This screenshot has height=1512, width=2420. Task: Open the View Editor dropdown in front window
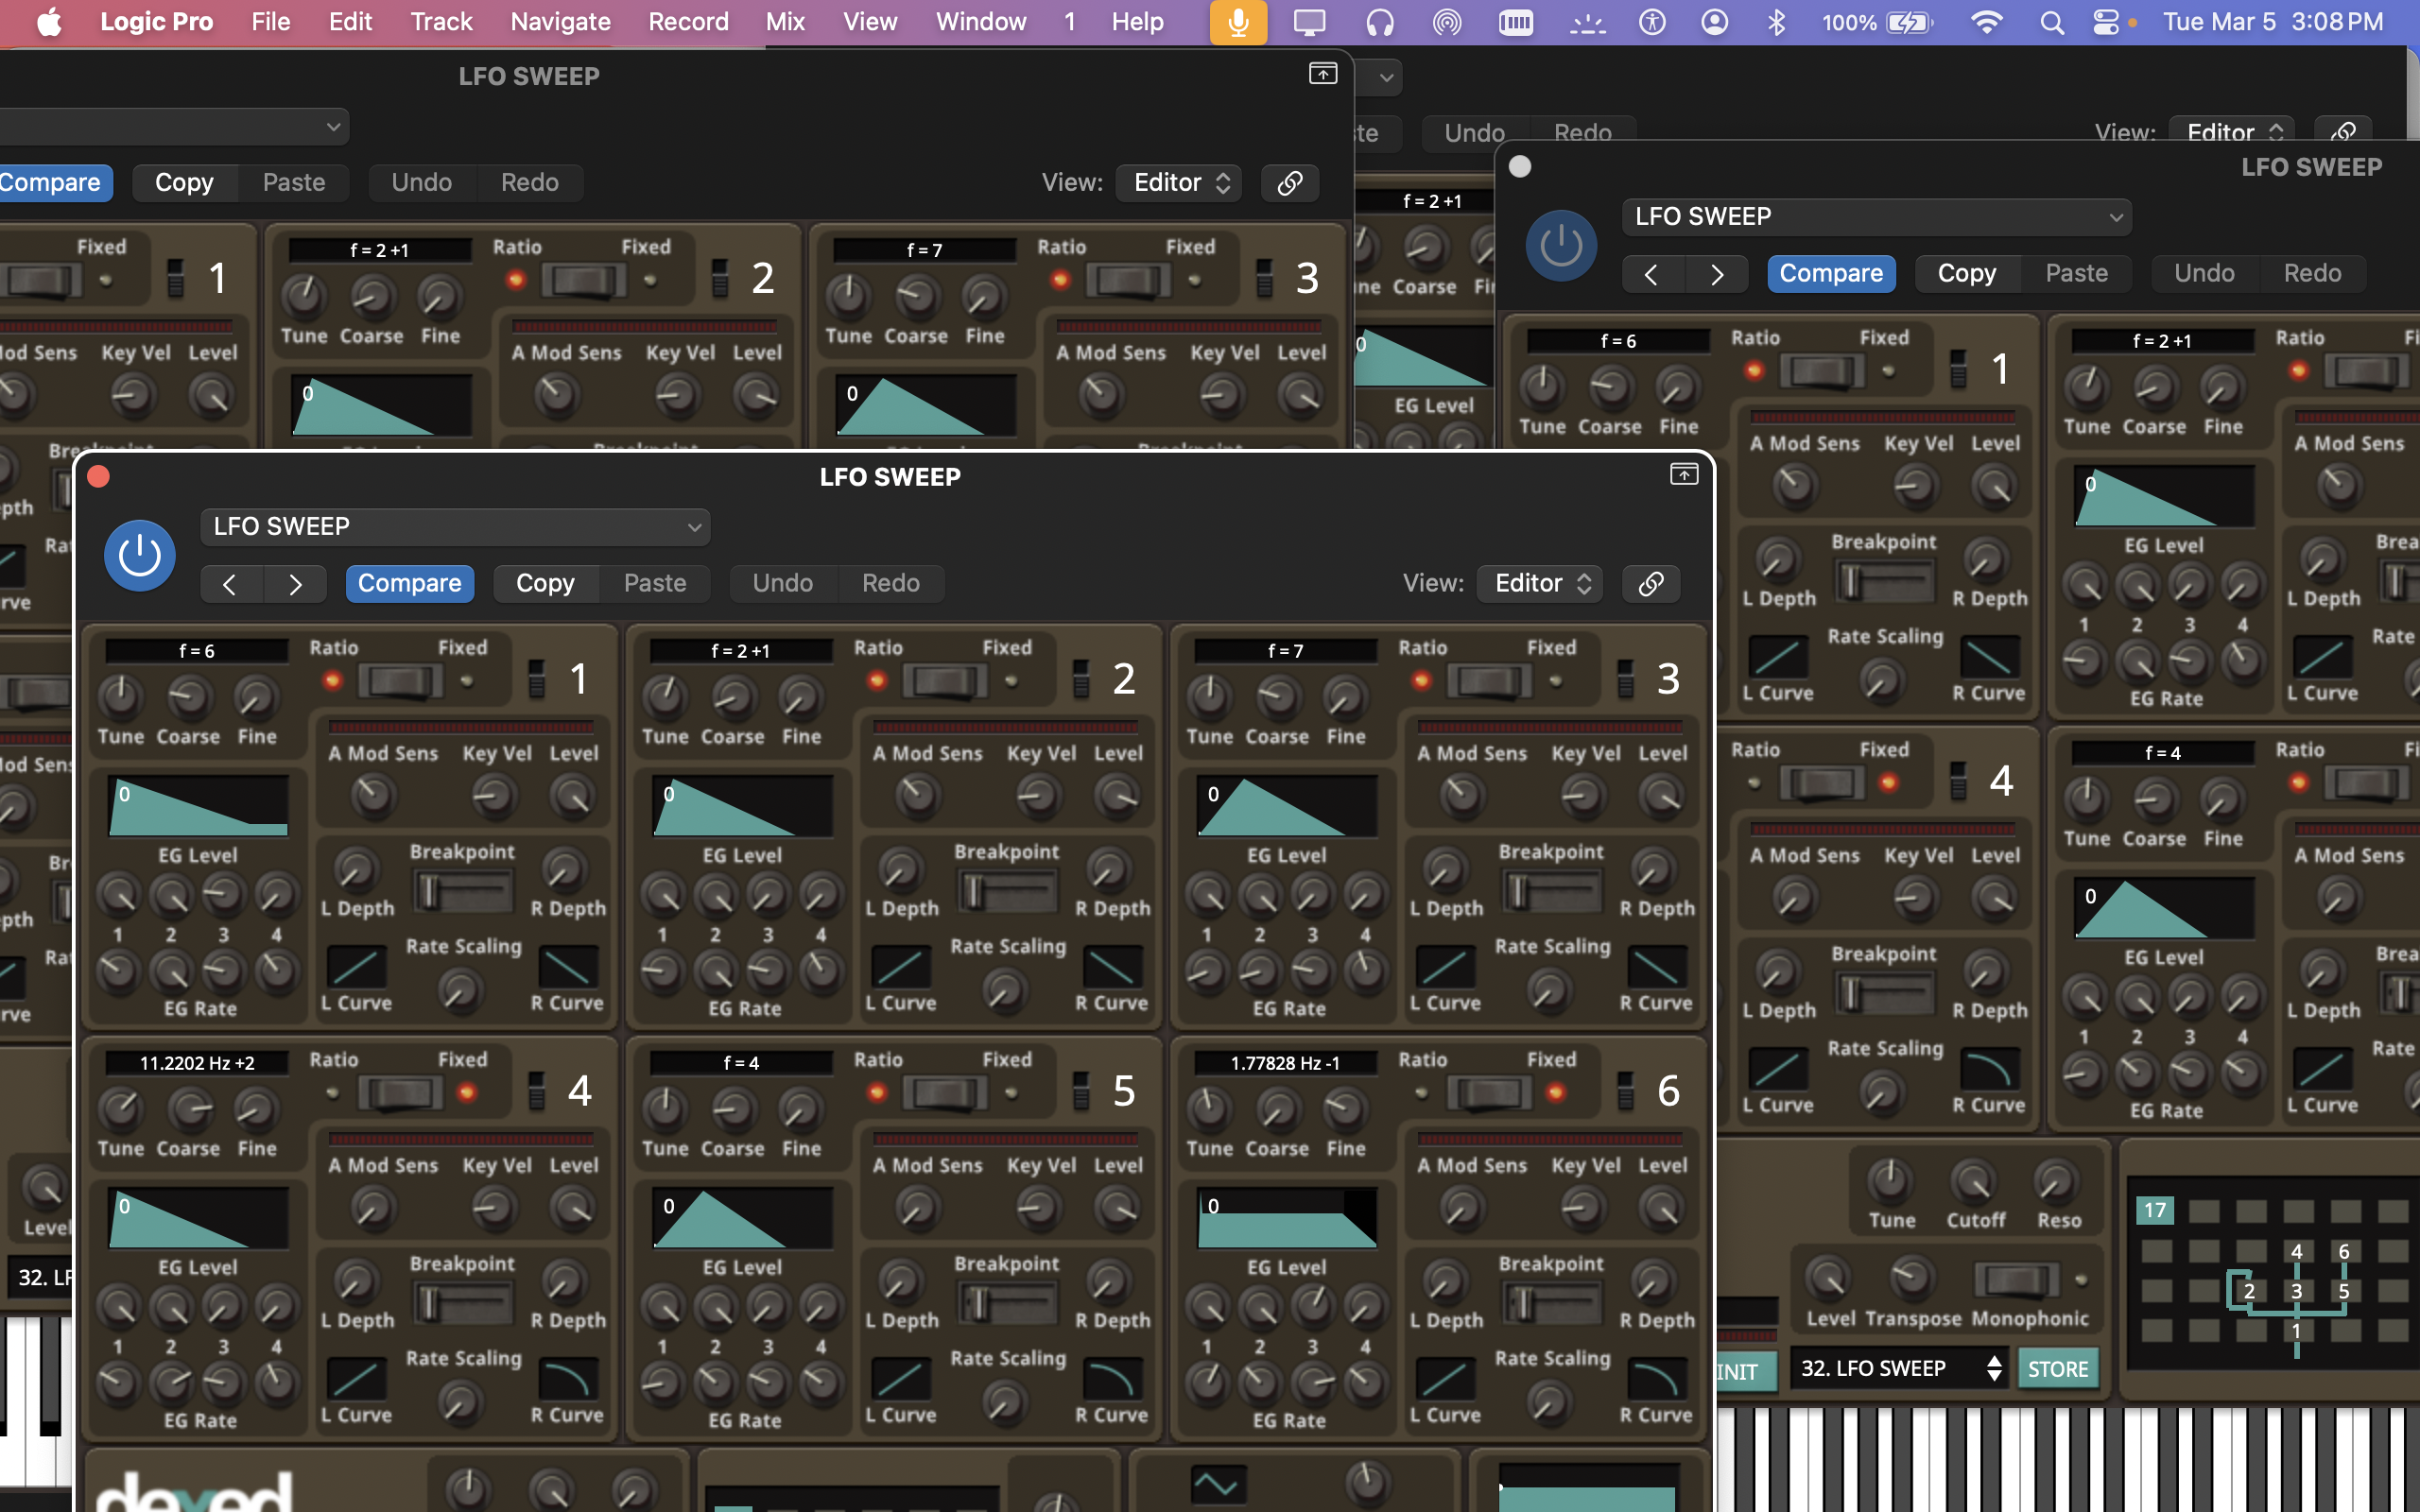[x=1540, y=584]
